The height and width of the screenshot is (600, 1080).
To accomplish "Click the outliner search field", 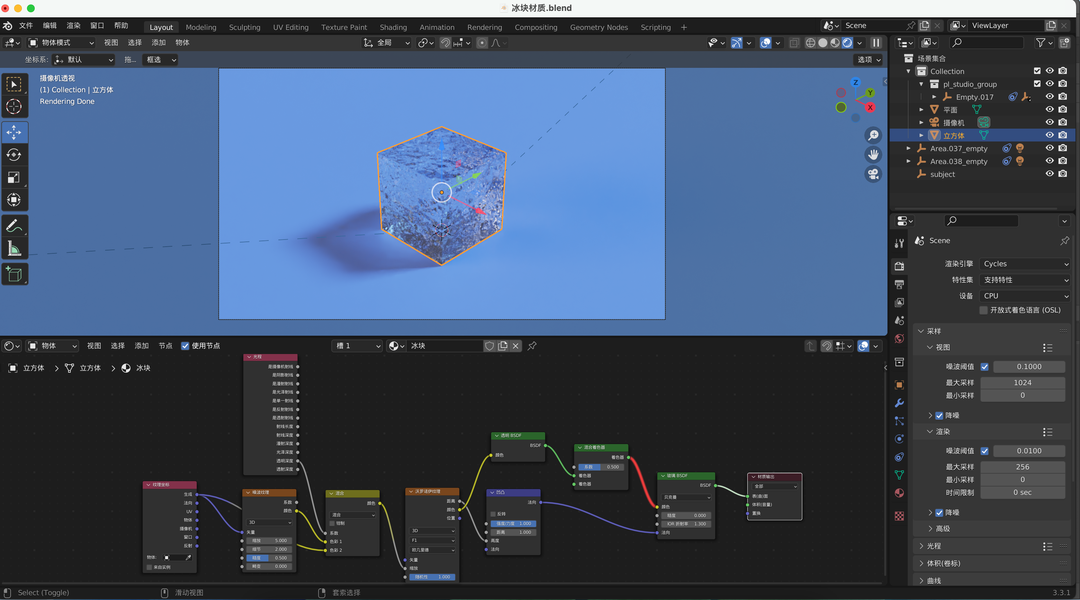I will [985, 43].
